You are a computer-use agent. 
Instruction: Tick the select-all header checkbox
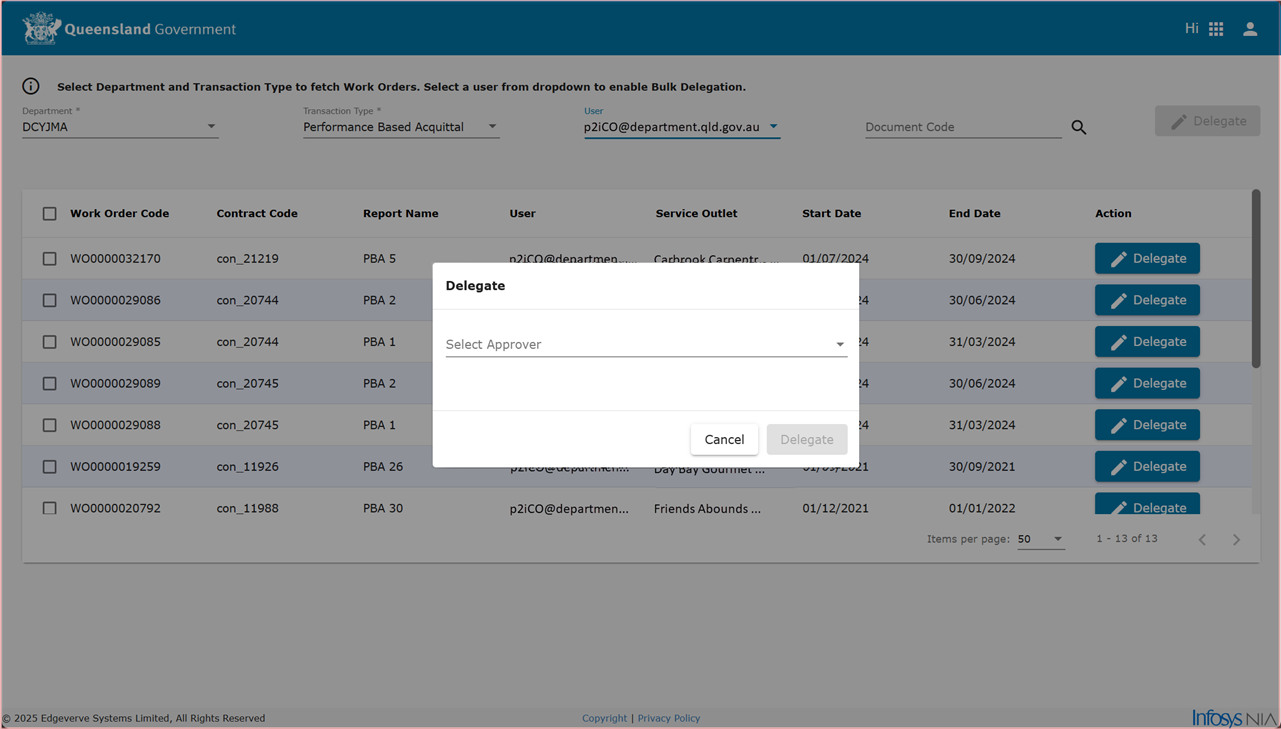tap(49, 213)
